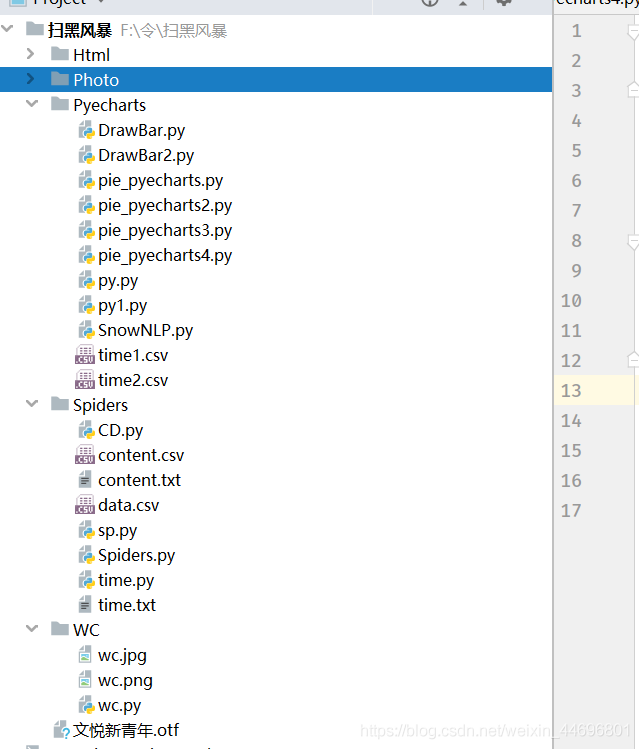This screenshot has height=749, width=639.
Task: Click the Spiders.py Python file icon
Action: click(86, 555)
